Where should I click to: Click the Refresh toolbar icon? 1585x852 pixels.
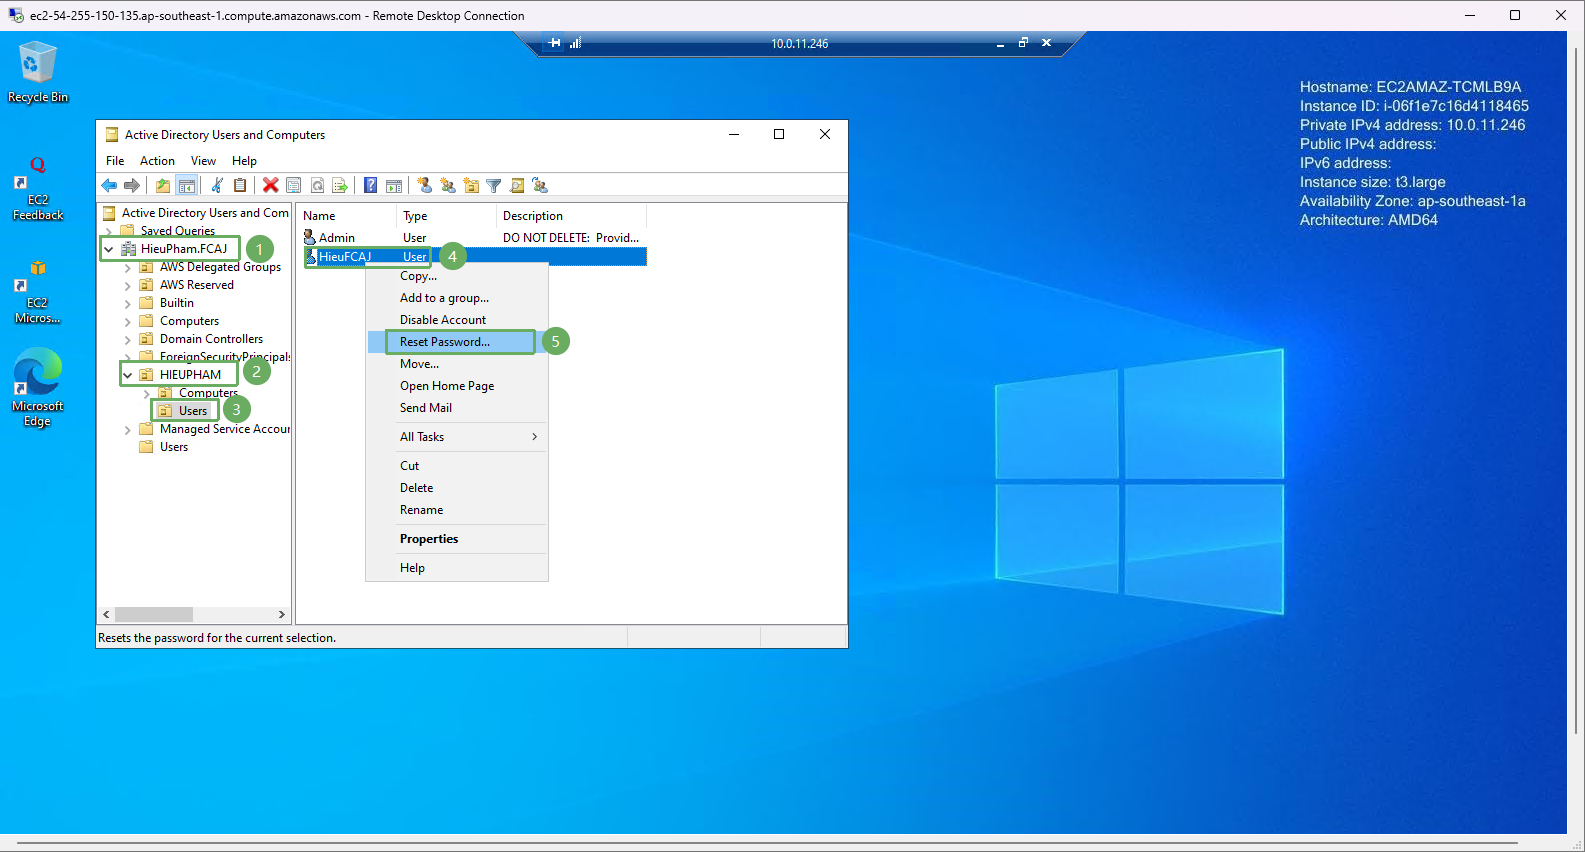tap(317, 185)
